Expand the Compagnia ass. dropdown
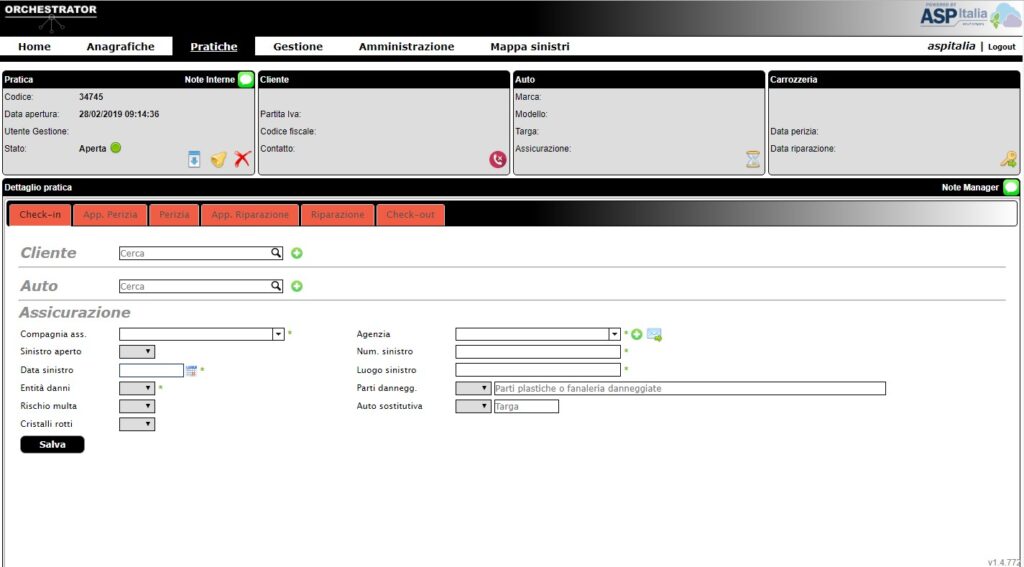1024x567 pixels. (278, 334)
